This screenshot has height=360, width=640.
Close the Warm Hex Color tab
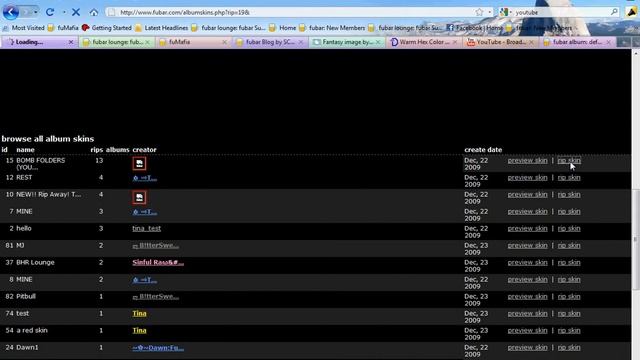pos(454,42)
